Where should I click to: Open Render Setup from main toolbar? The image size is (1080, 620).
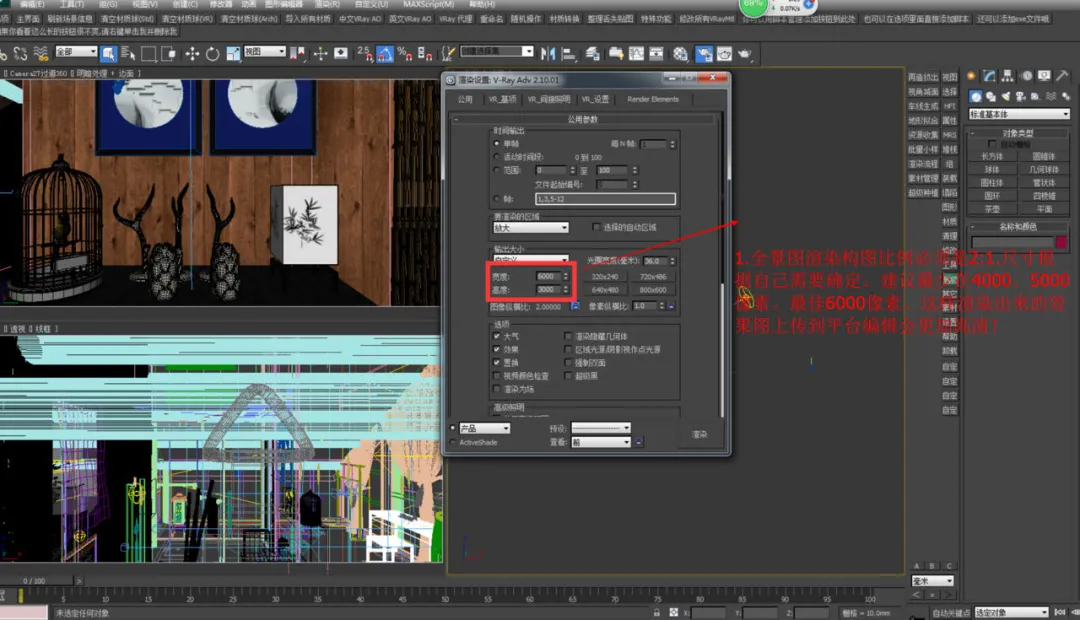(x=704, y=54)
